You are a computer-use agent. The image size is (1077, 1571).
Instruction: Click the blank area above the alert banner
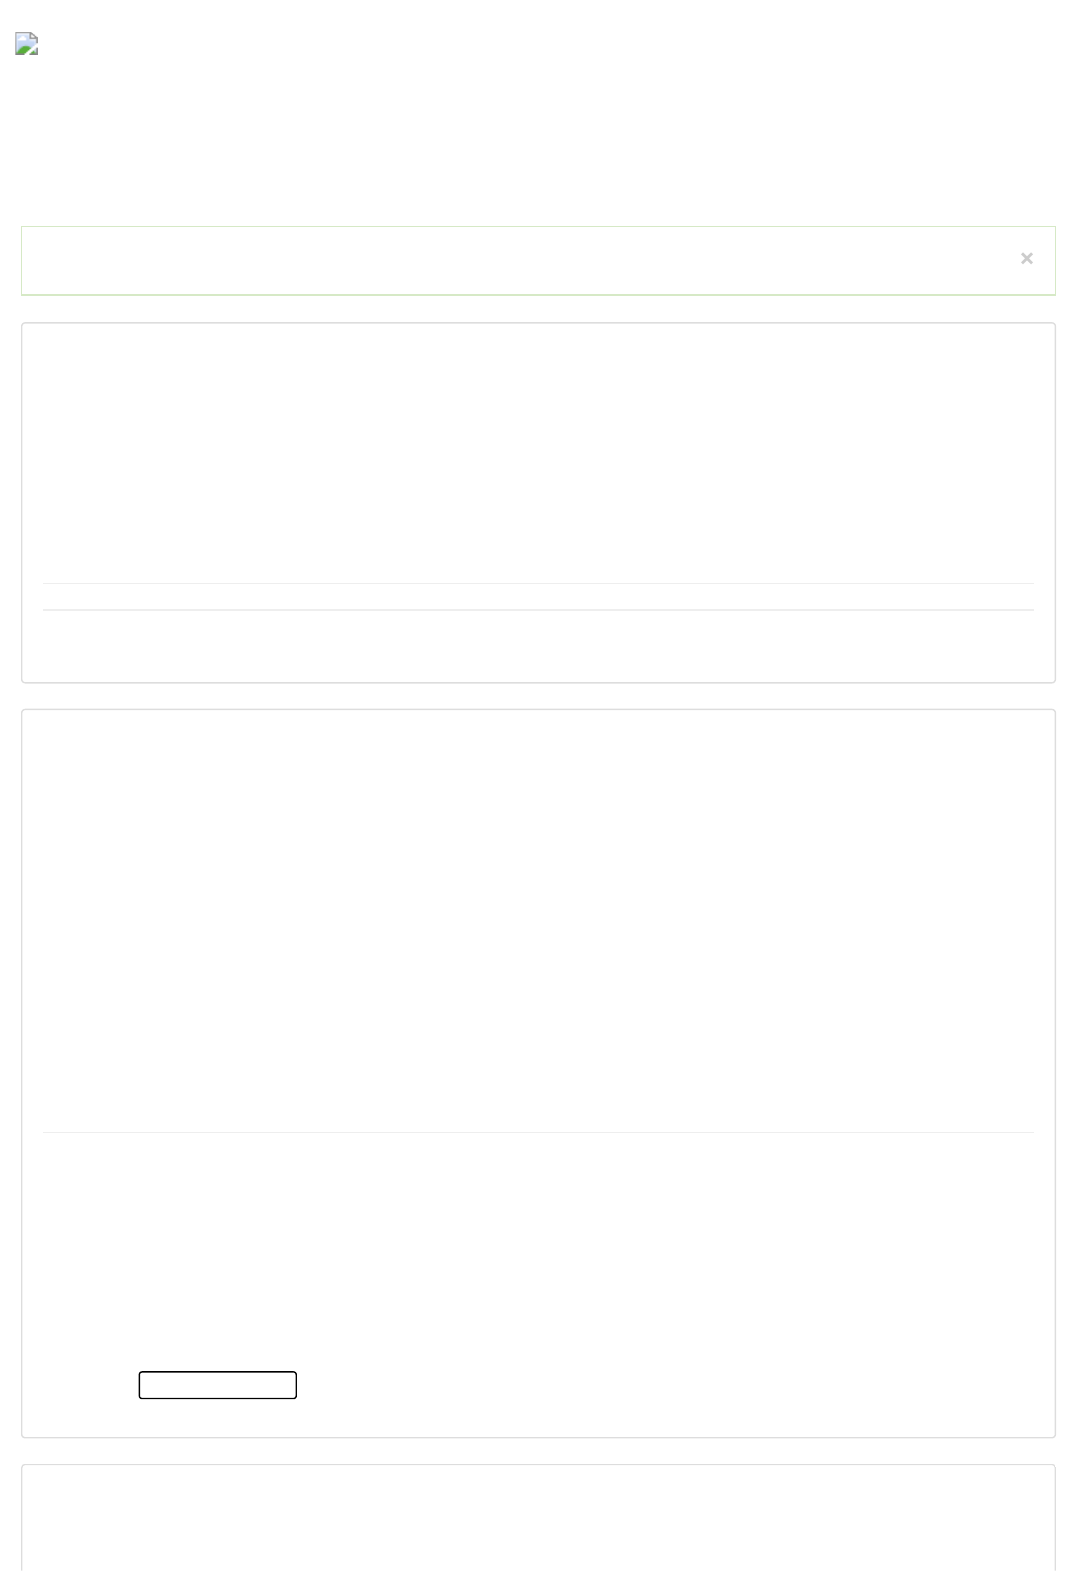pos(538,150)
